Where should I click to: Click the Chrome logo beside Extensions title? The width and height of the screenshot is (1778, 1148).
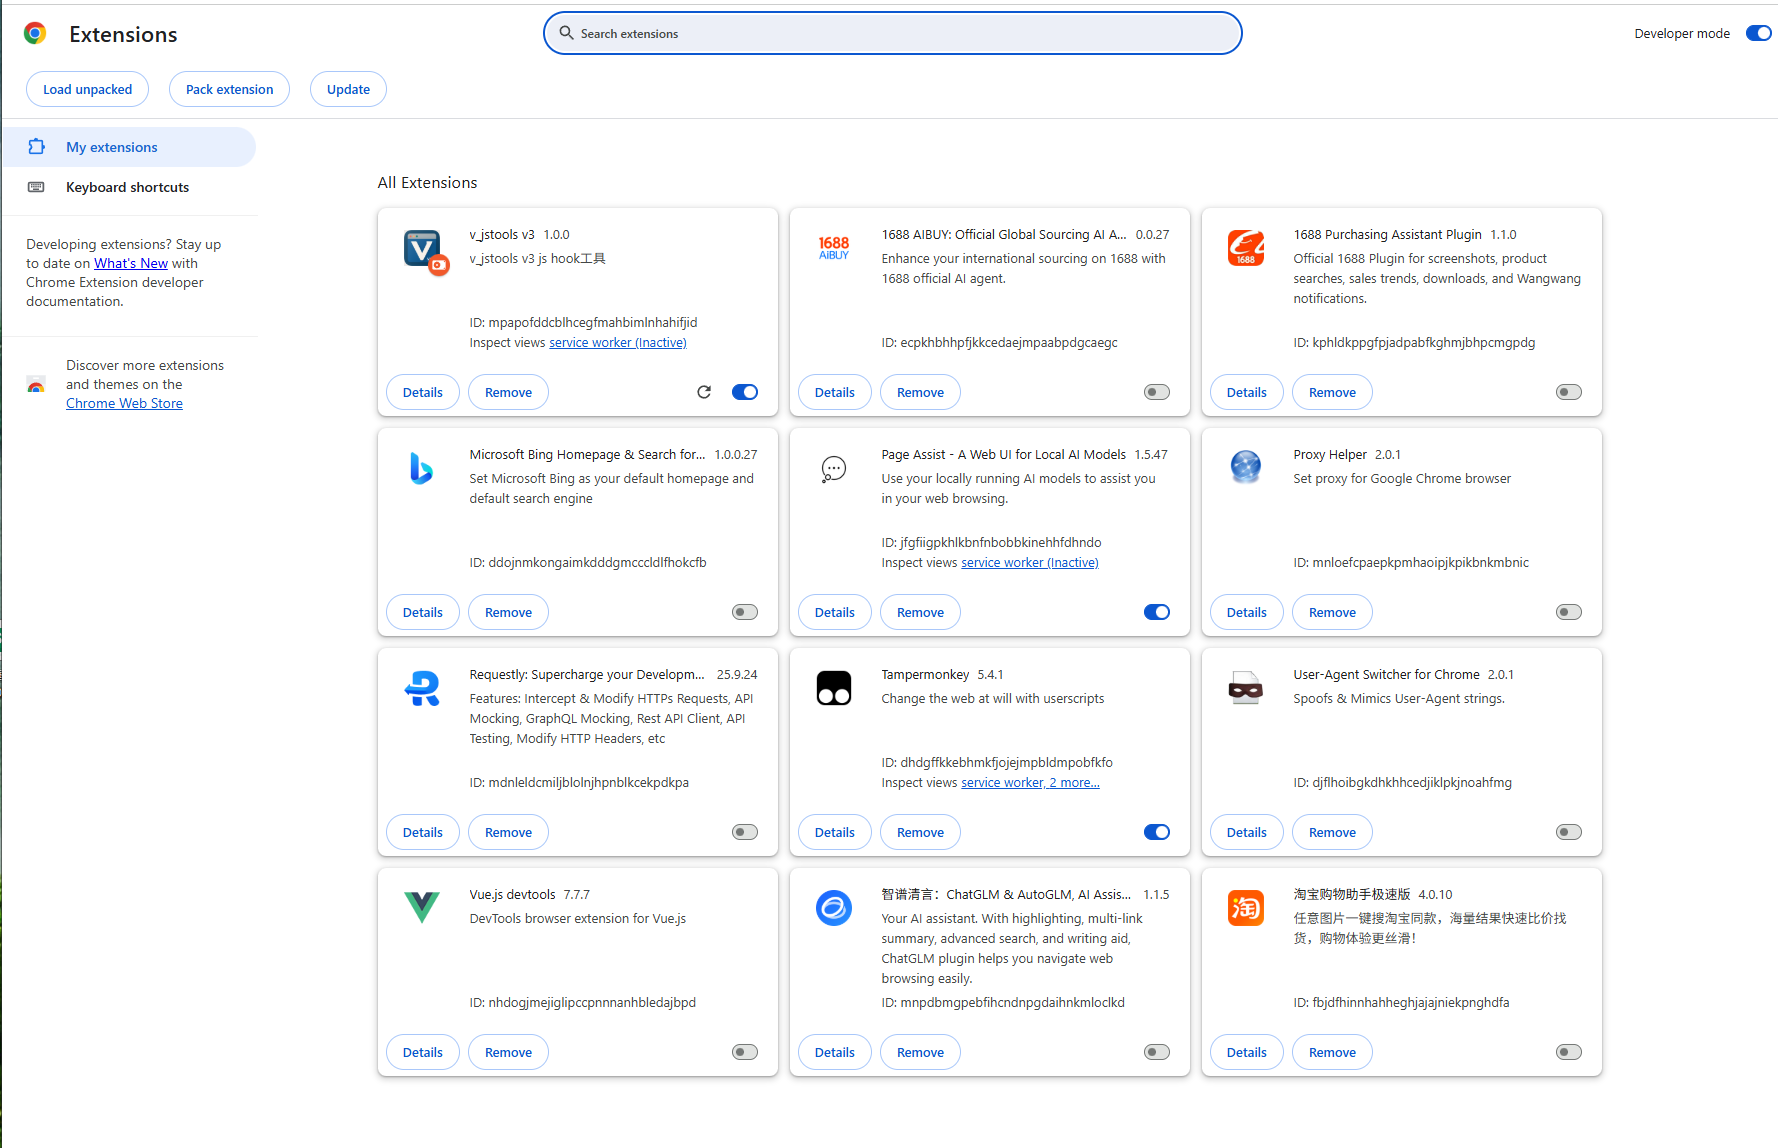tap(35, 34)
